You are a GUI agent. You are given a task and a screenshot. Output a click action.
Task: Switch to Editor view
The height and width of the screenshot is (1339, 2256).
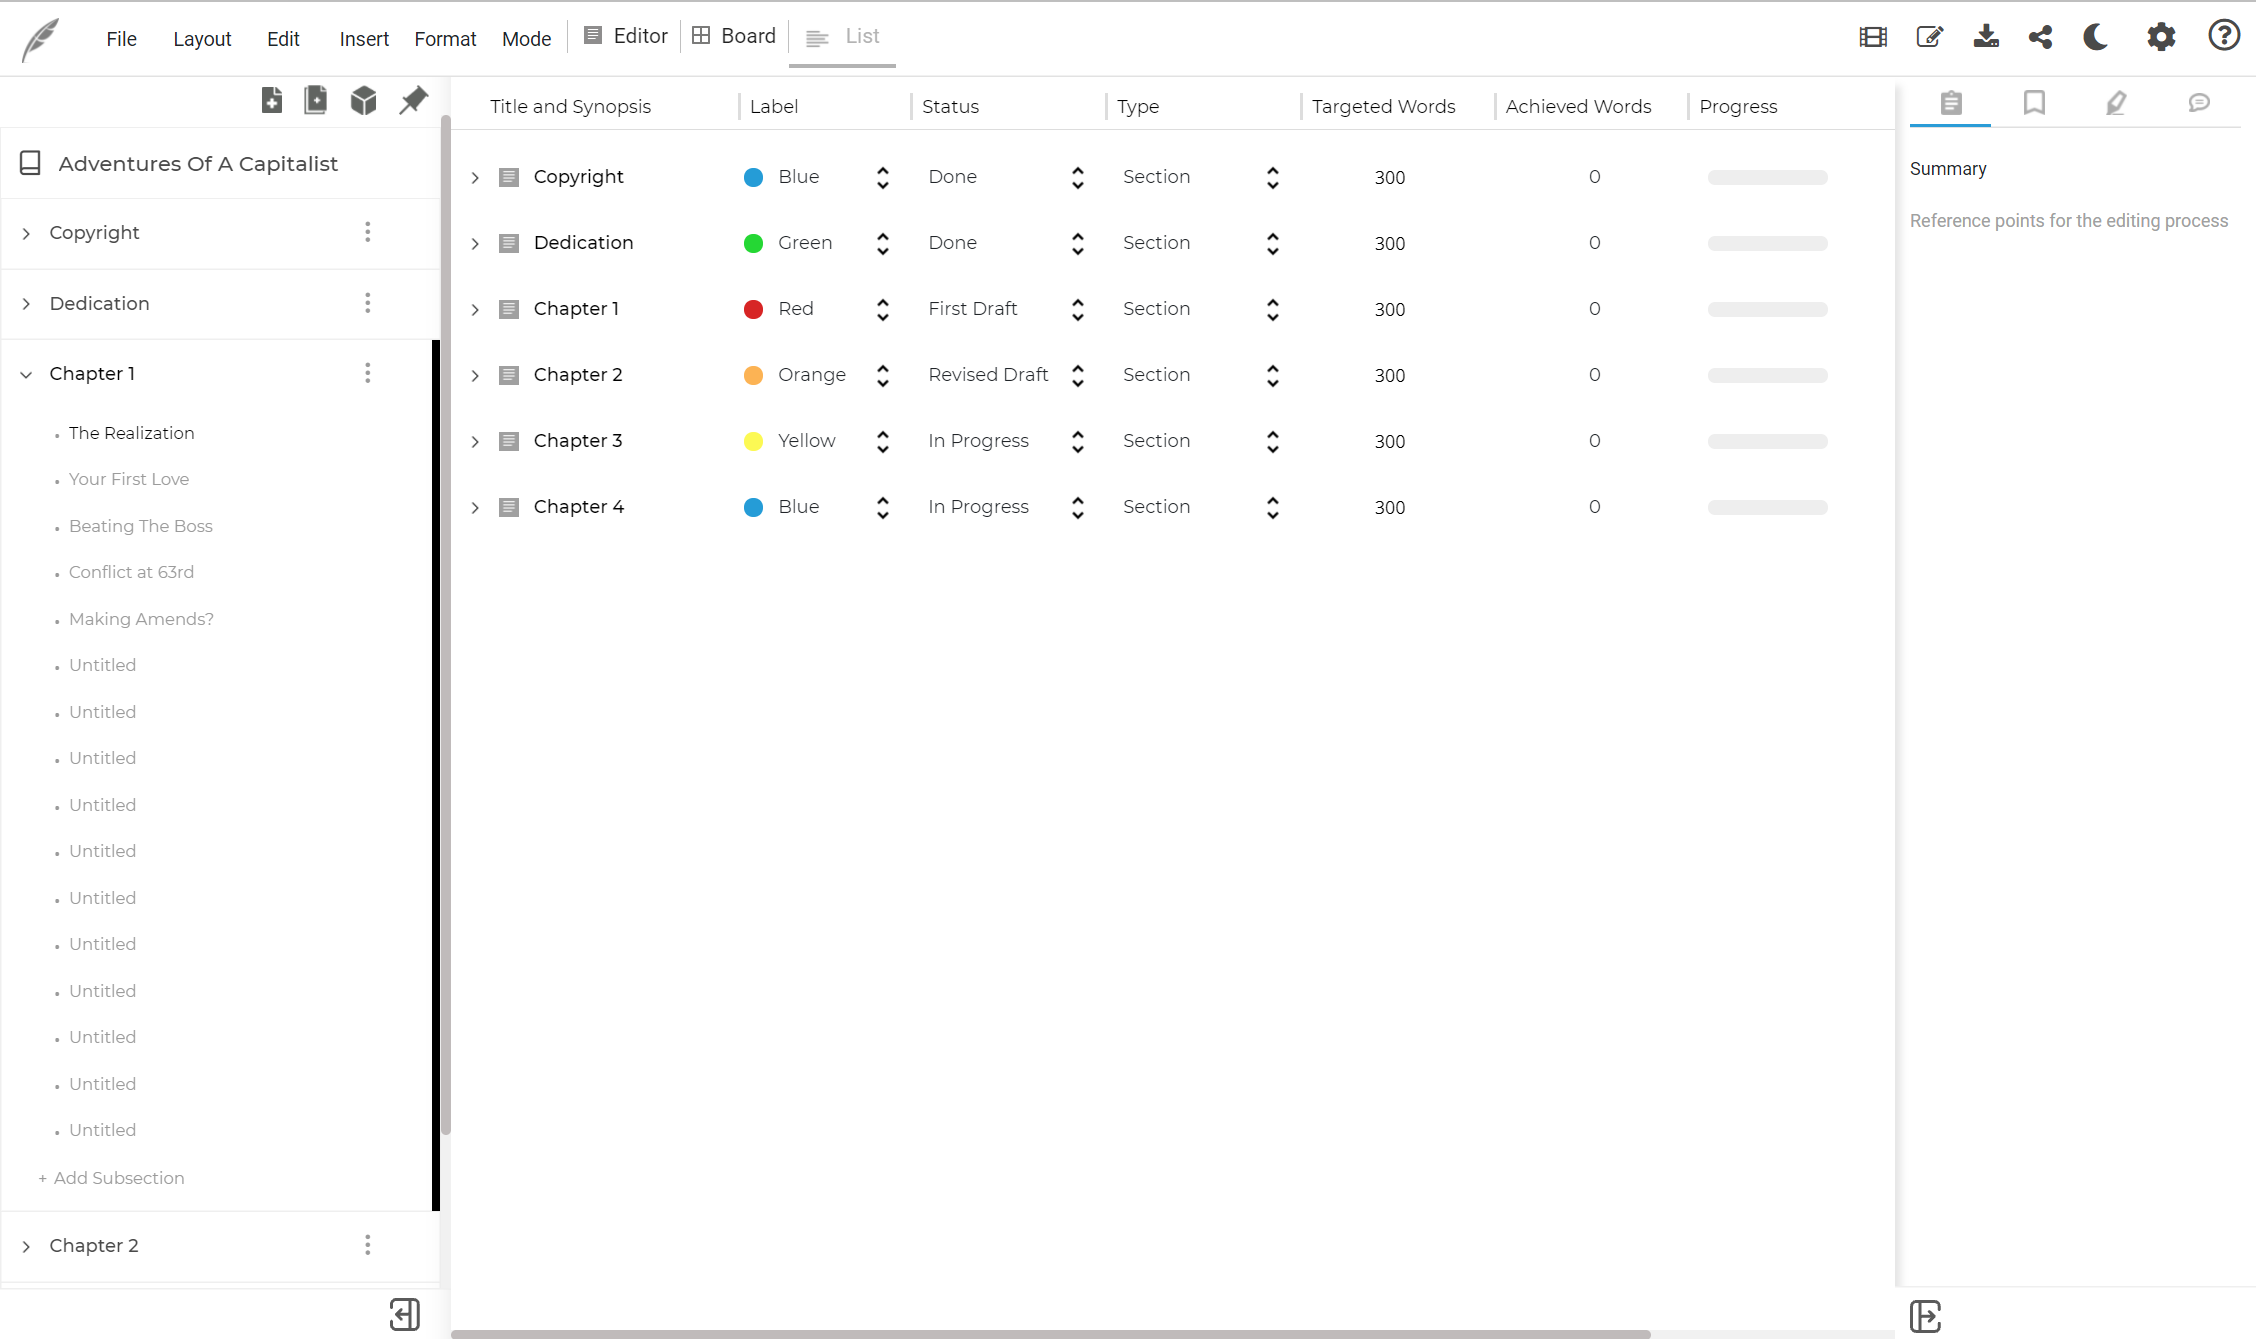626,36
